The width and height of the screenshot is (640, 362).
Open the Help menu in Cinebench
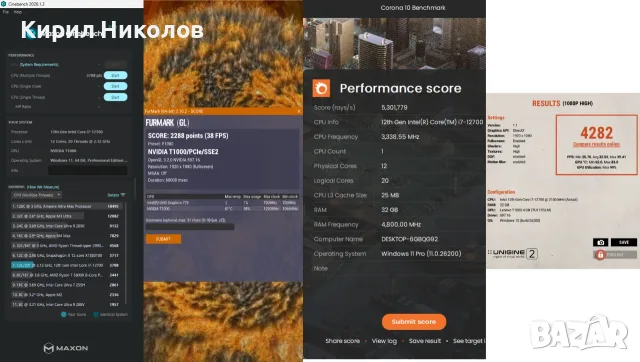(x=18, y=12)
